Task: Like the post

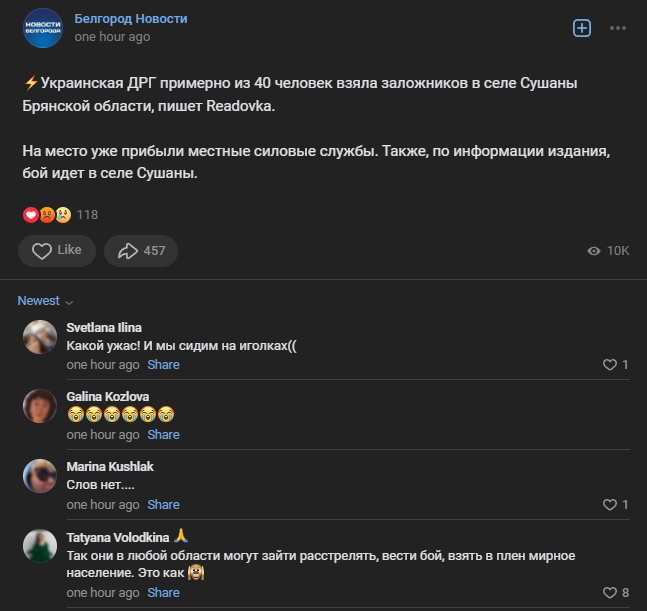Action: [57, 251]
